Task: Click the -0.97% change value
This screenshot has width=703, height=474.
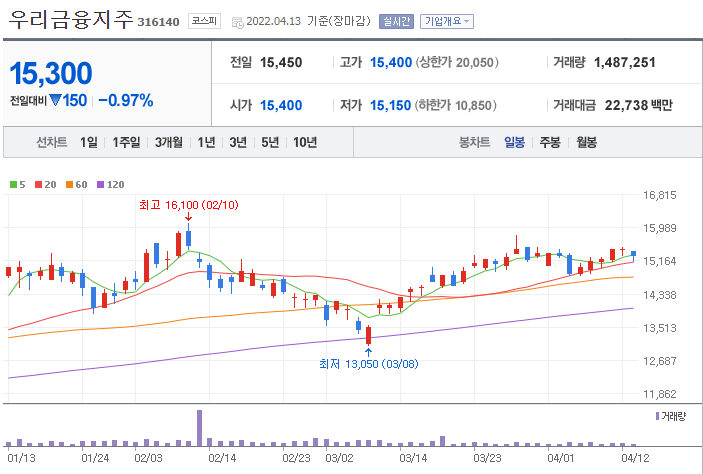Action: [126, 100]
